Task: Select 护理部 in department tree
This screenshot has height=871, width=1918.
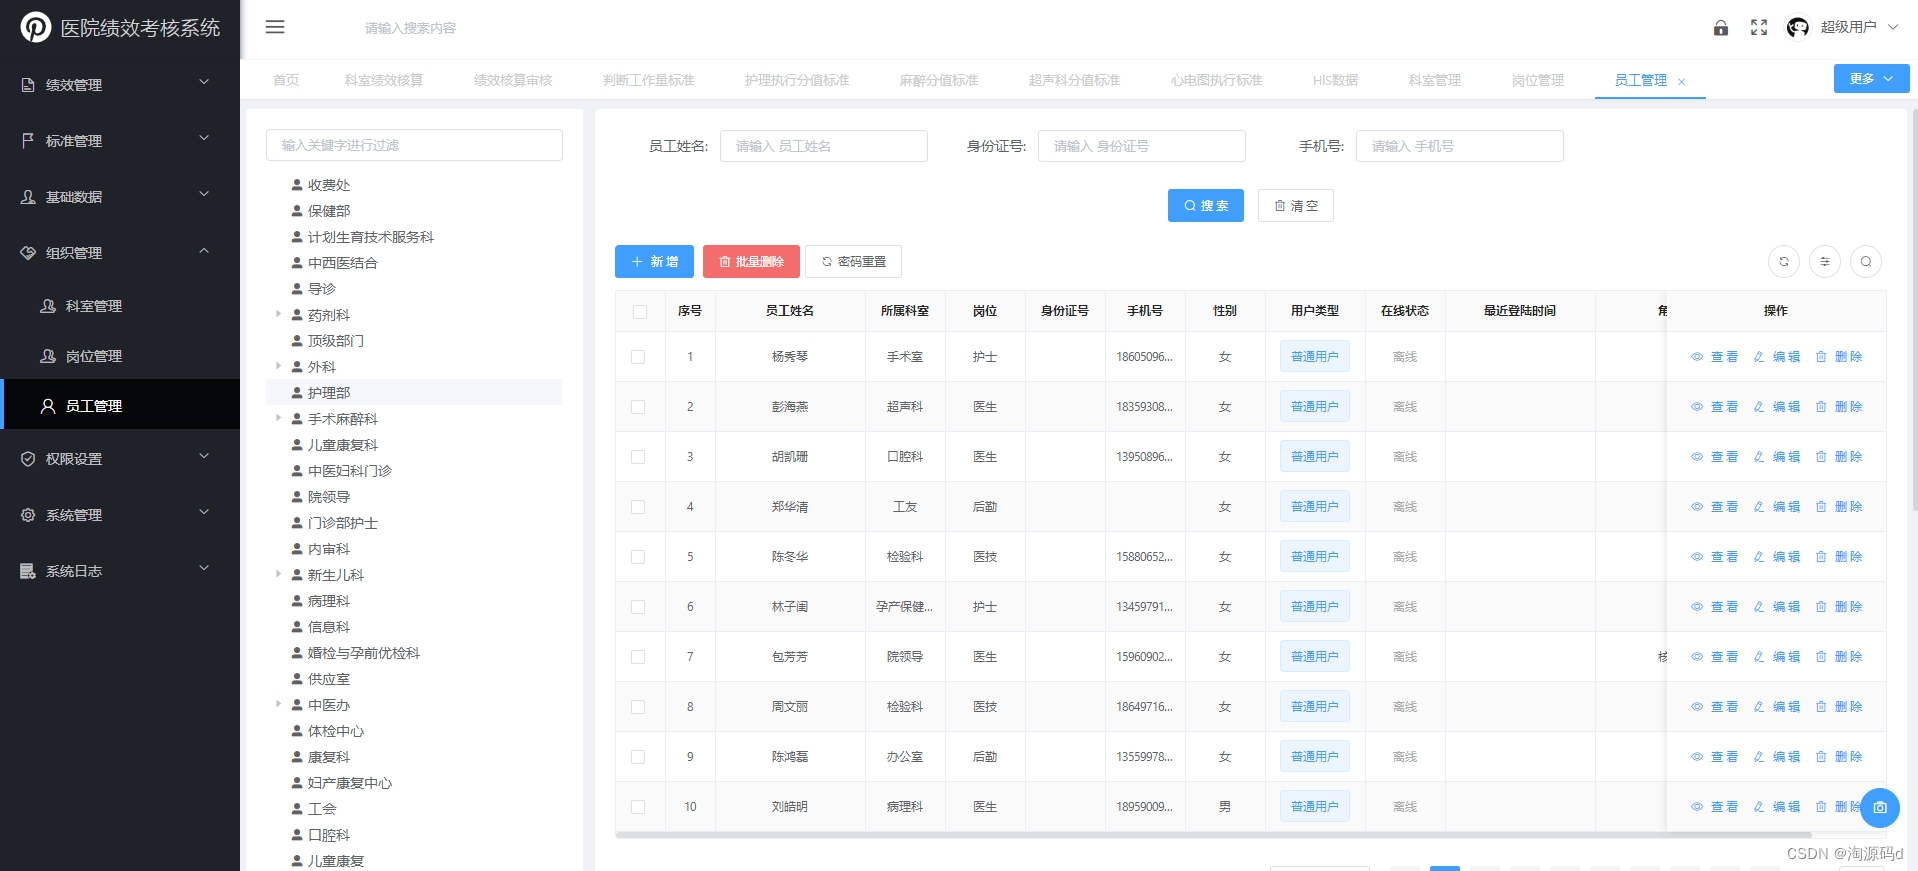Action: 414,392
